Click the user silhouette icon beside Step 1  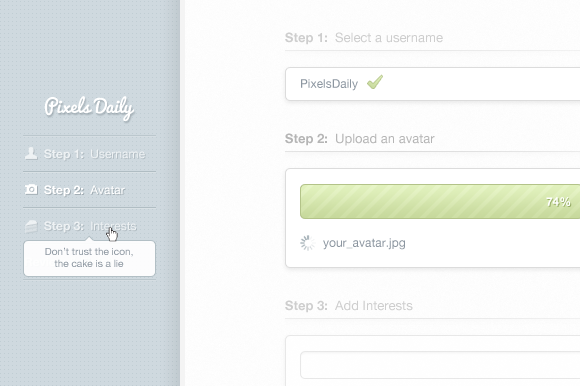tap(31, 153)
